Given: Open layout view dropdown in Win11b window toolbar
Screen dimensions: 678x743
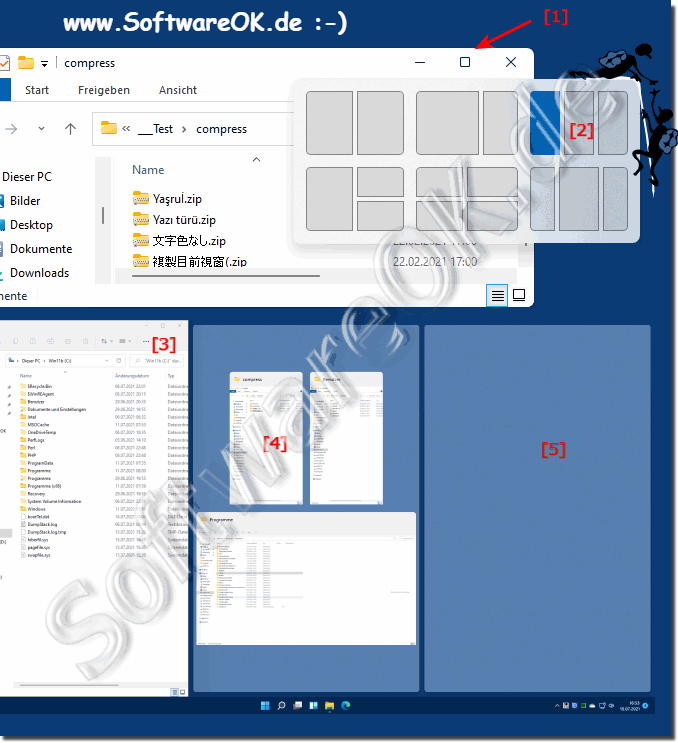Looking at the screenshot, I should pos(125,341).
